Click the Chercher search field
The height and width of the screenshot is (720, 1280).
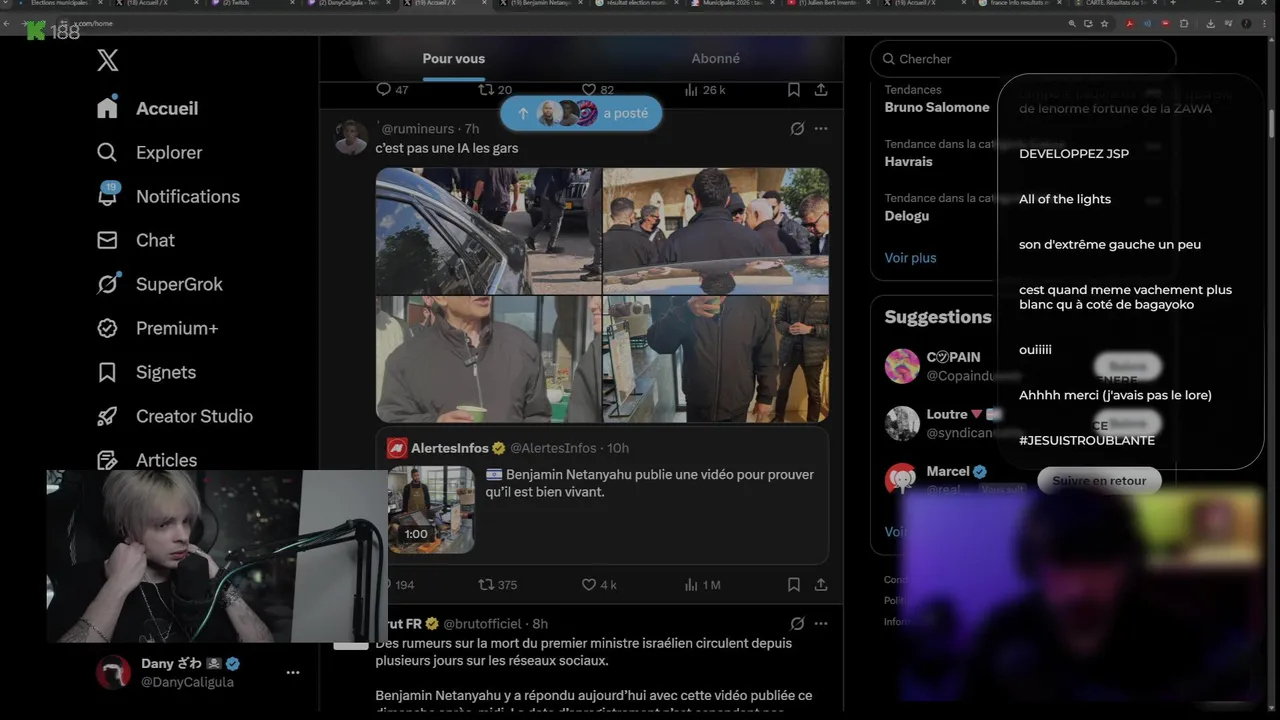(1023, 59)
